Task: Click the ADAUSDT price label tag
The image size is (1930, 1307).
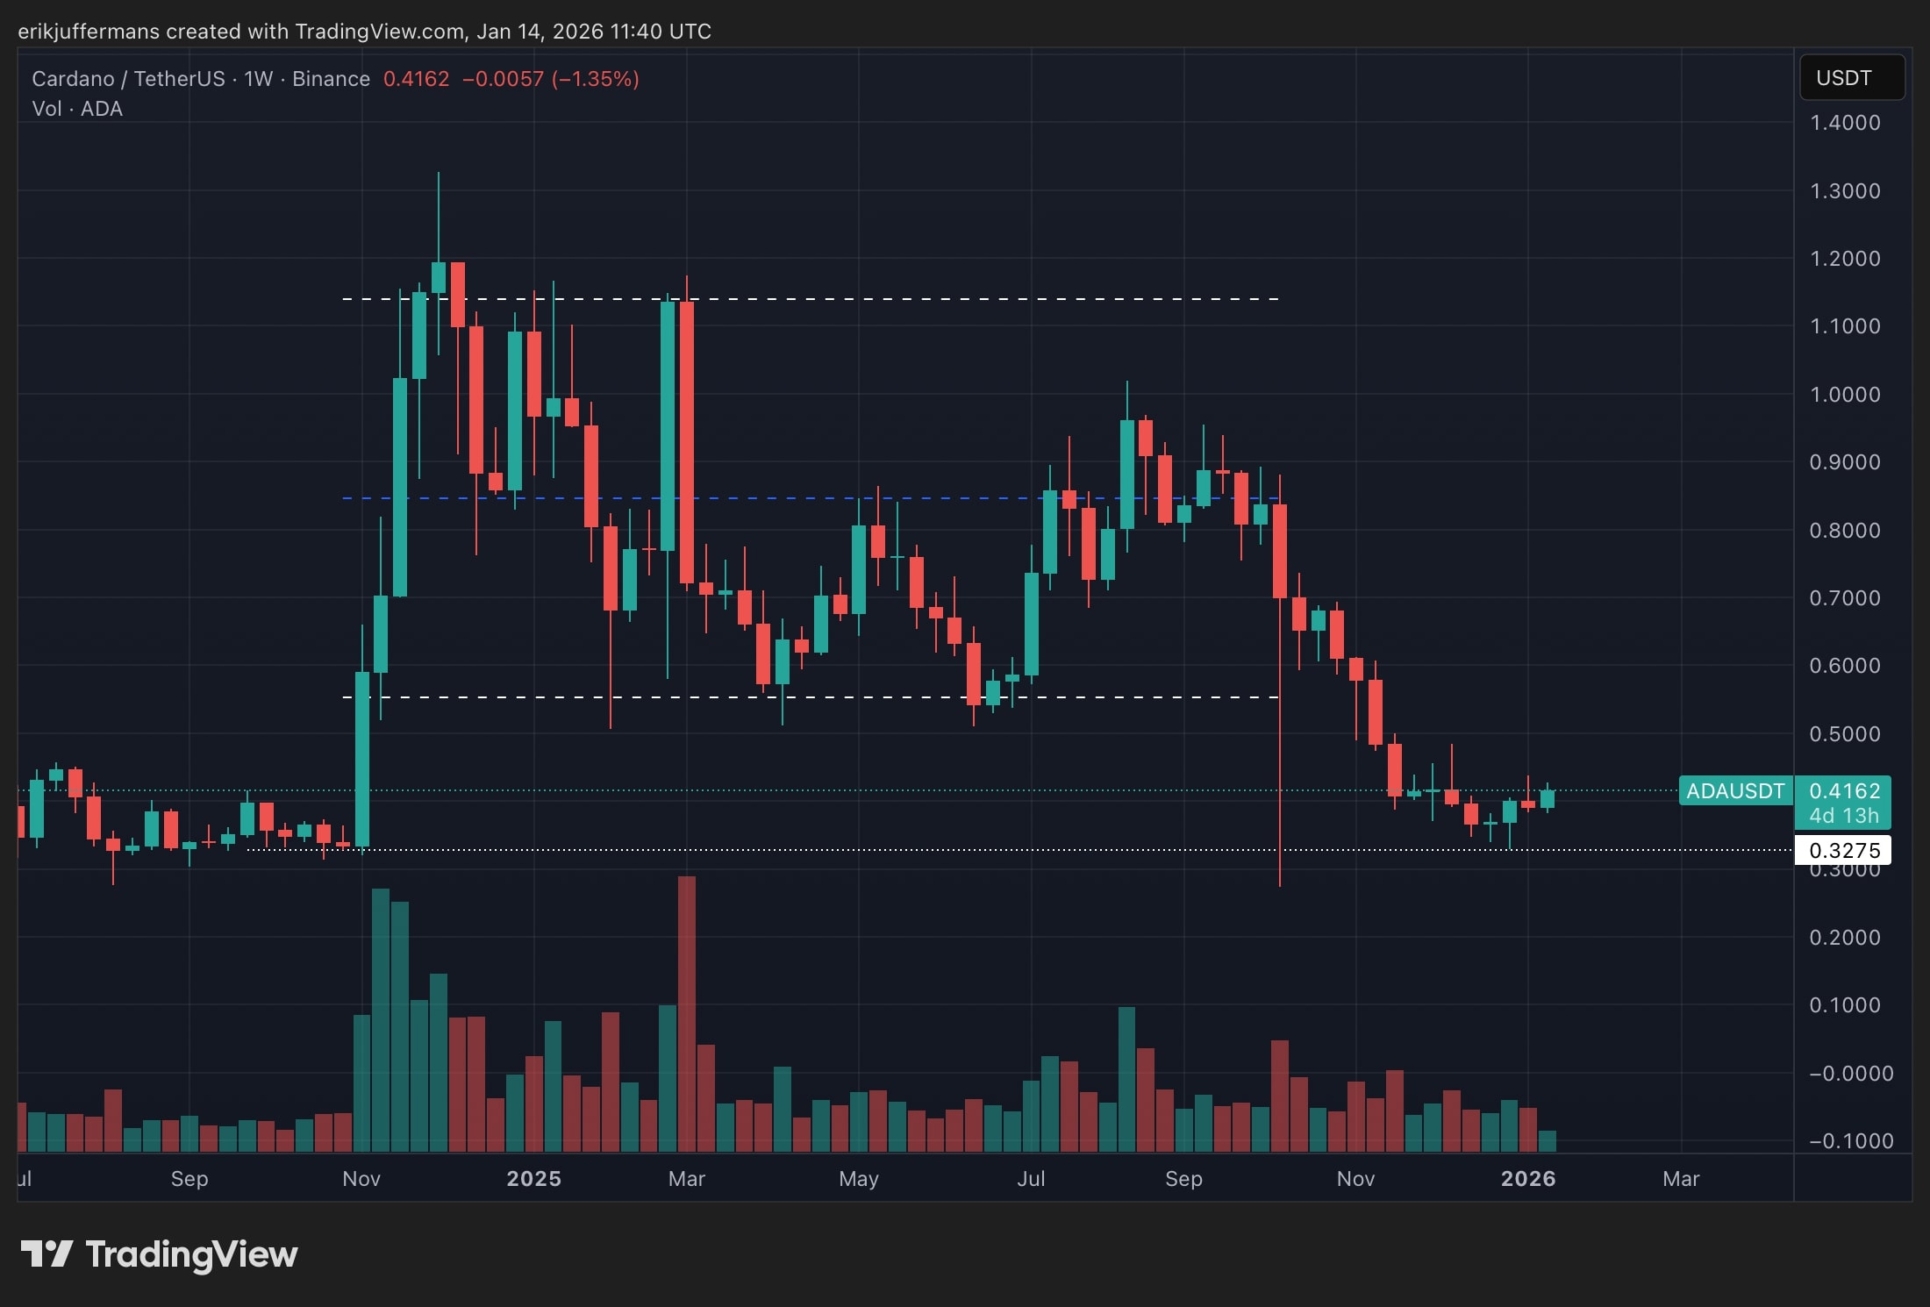Action: coord(1734,791)
